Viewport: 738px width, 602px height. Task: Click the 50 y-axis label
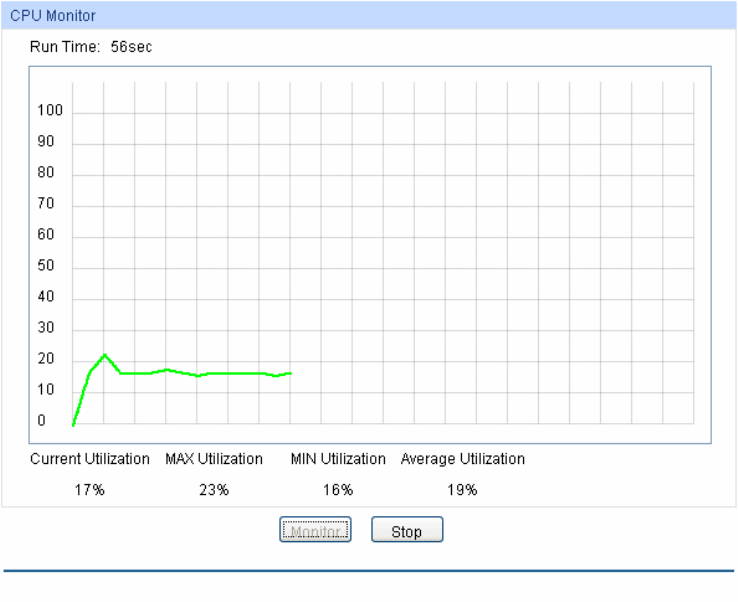(46, 265)
